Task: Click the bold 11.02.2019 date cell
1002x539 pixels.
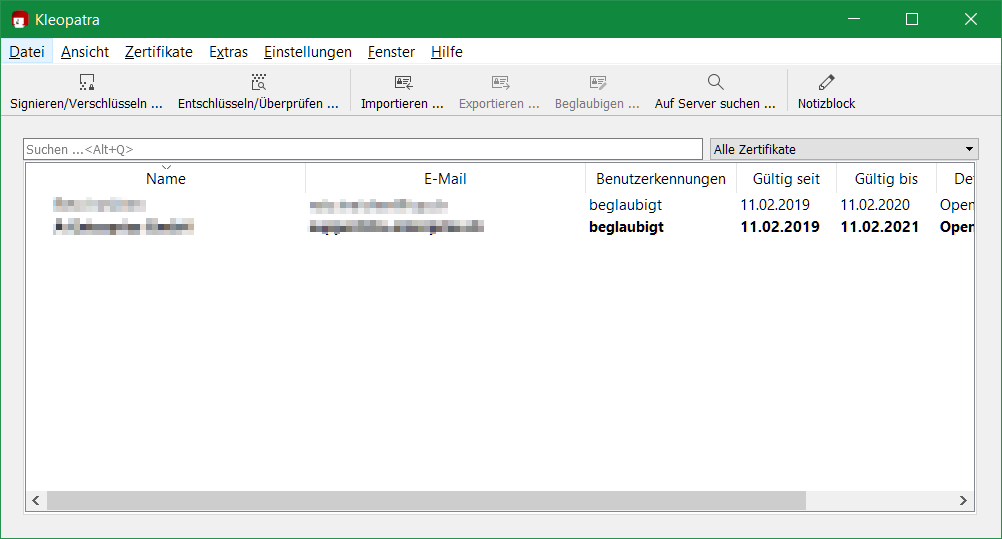Action: tap(780, 227)
